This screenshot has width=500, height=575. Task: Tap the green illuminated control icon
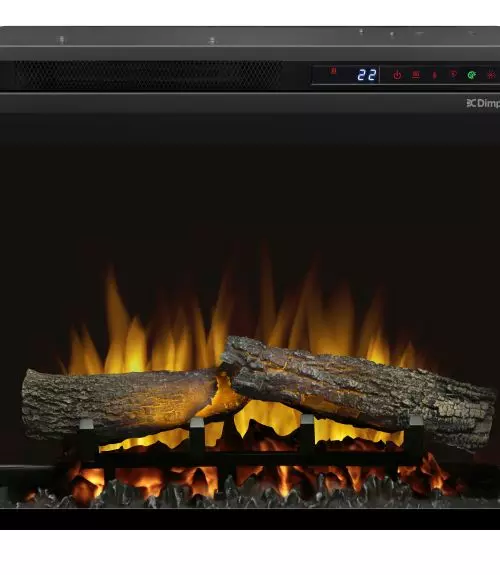(472, 75)
